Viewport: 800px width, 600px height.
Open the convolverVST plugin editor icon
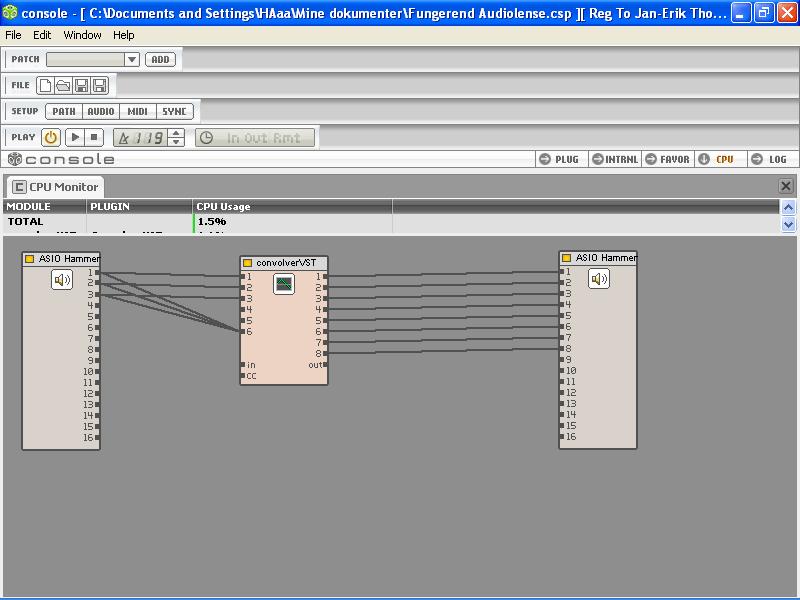[x=284, y=284]
